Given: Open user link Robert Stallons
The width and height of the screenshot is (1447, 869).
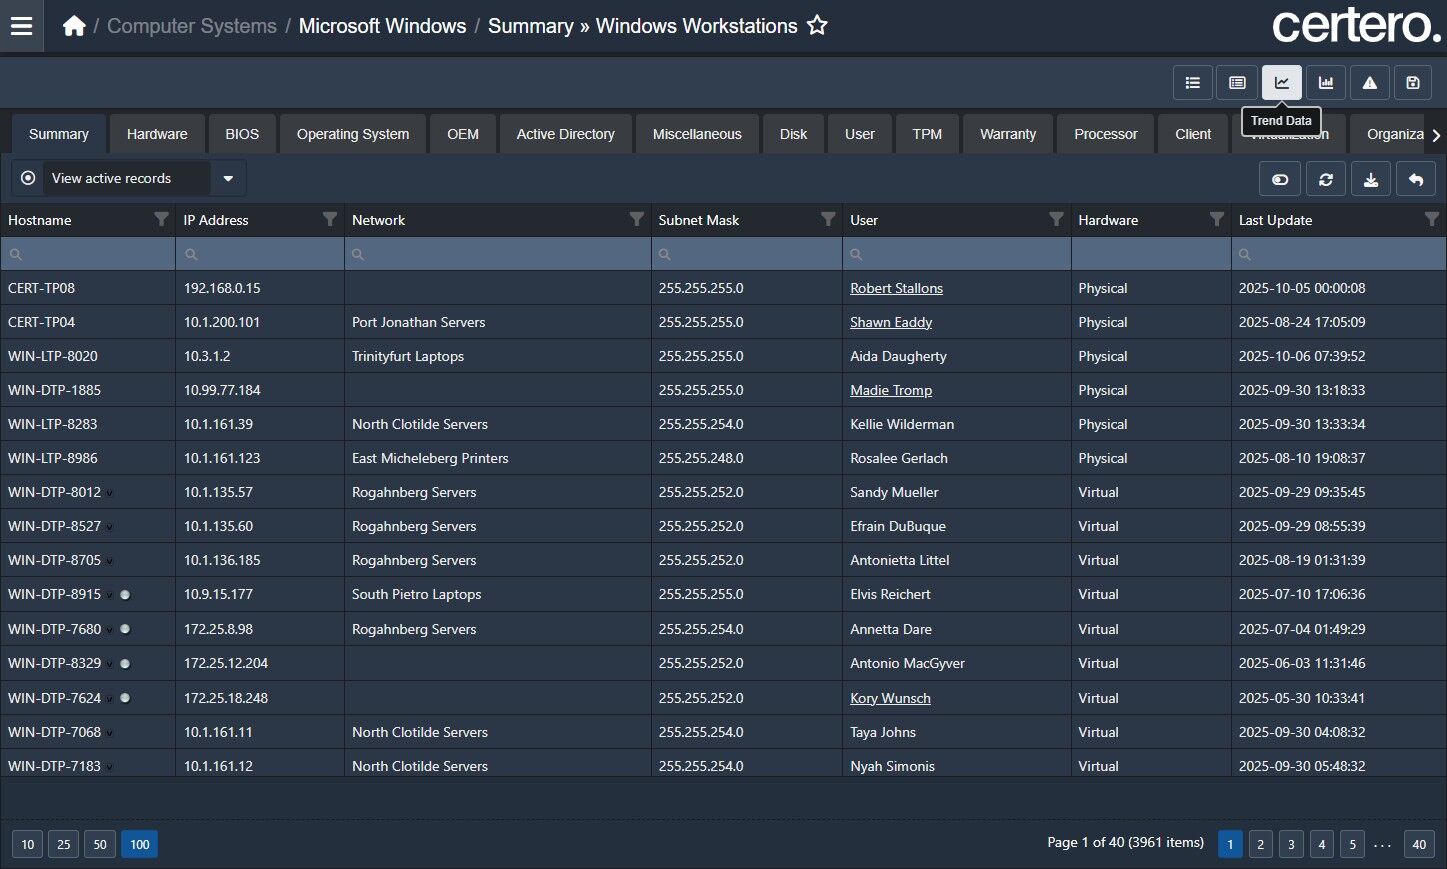Looking at the screenshot, I should (896, 288).
